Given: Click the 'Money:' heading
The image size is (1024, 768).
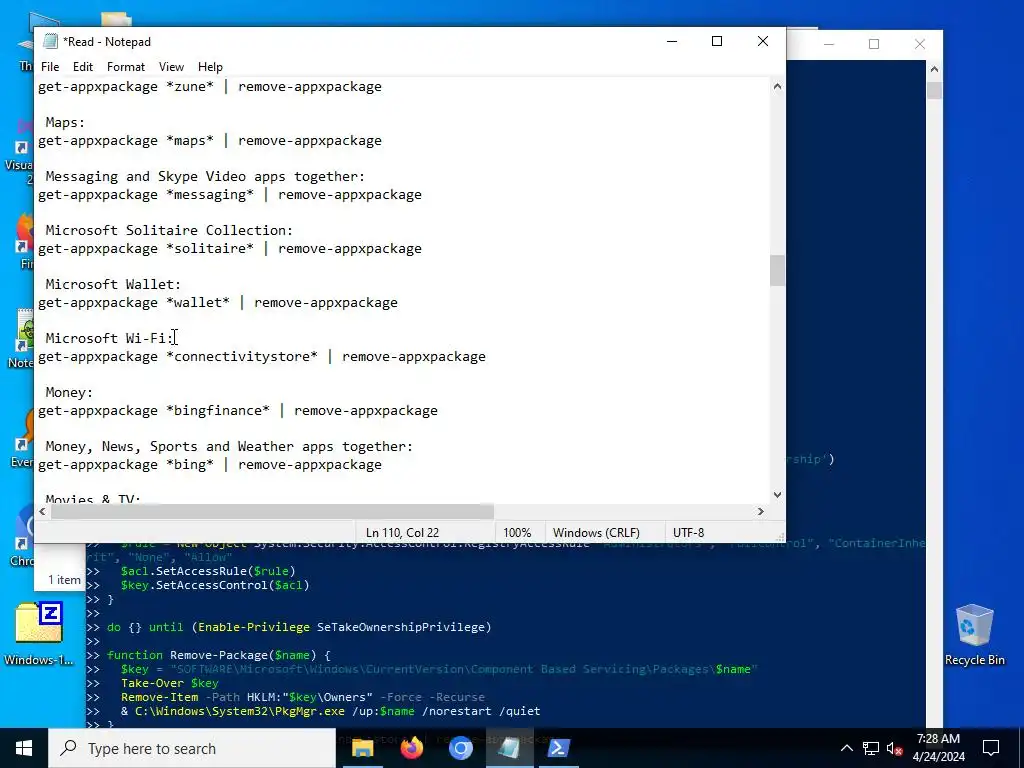Looking at the screenshot, I should 69,392.
